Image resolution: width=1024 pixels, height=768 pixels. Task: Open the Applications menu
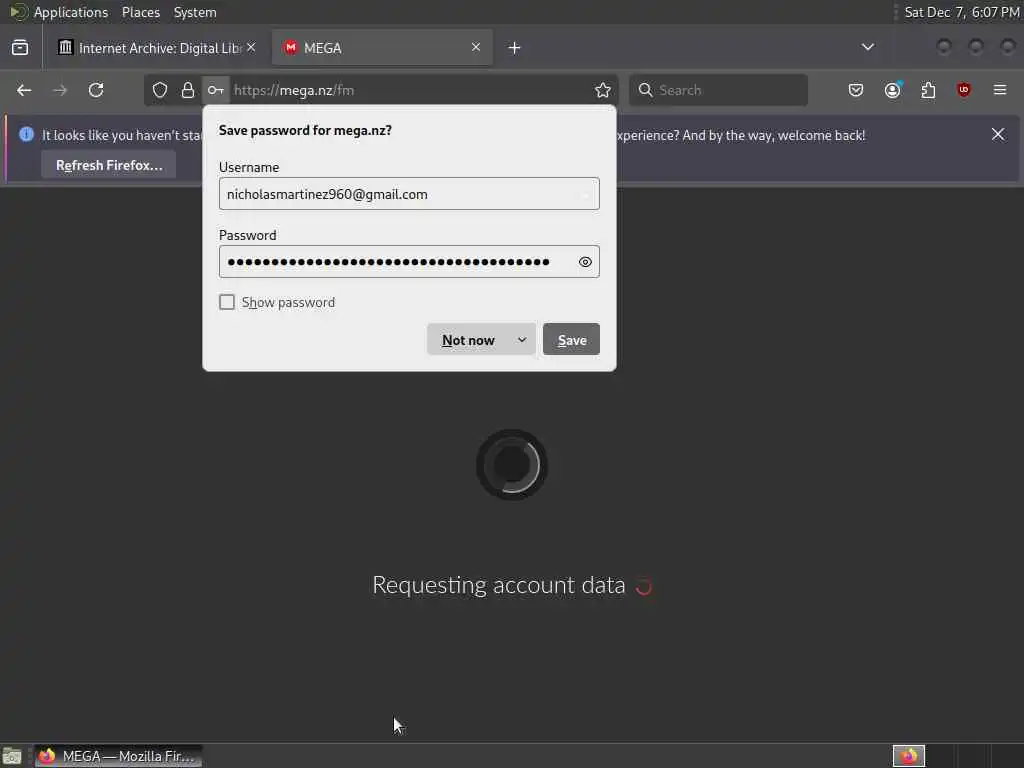coord(71,12)
